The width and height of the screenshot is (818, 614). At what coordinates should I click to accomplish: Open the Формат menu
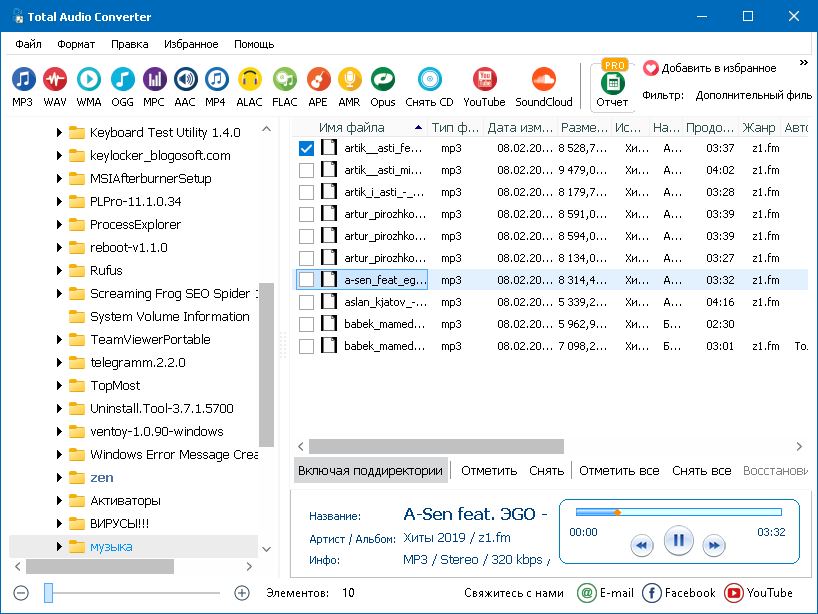tap(76, 44)
